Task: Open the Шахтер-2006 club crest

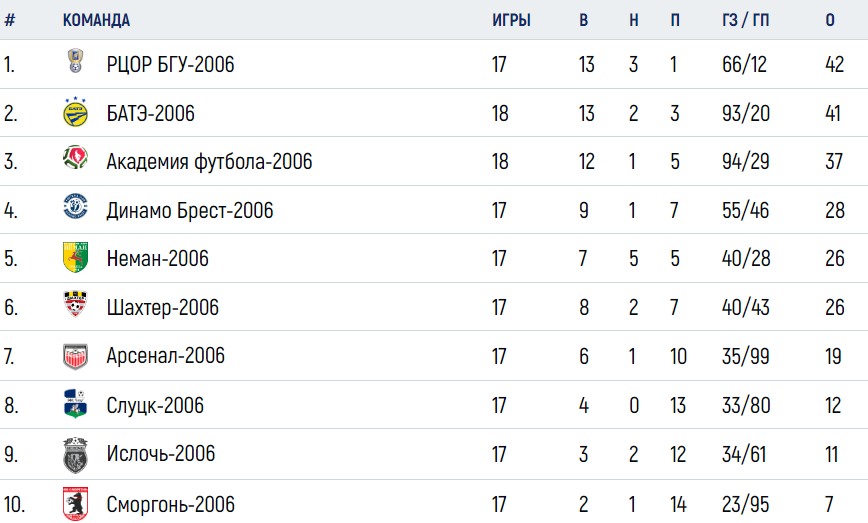Action: click(x=75, y=304)
